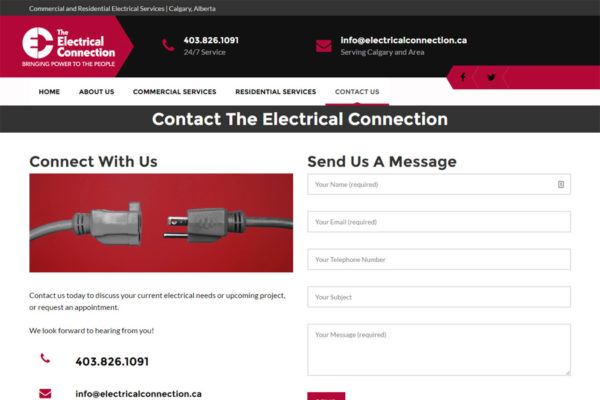Viewport: 600px width, 400px height.
Task: Click the autofill icon in name field
Action: (561, 184)
